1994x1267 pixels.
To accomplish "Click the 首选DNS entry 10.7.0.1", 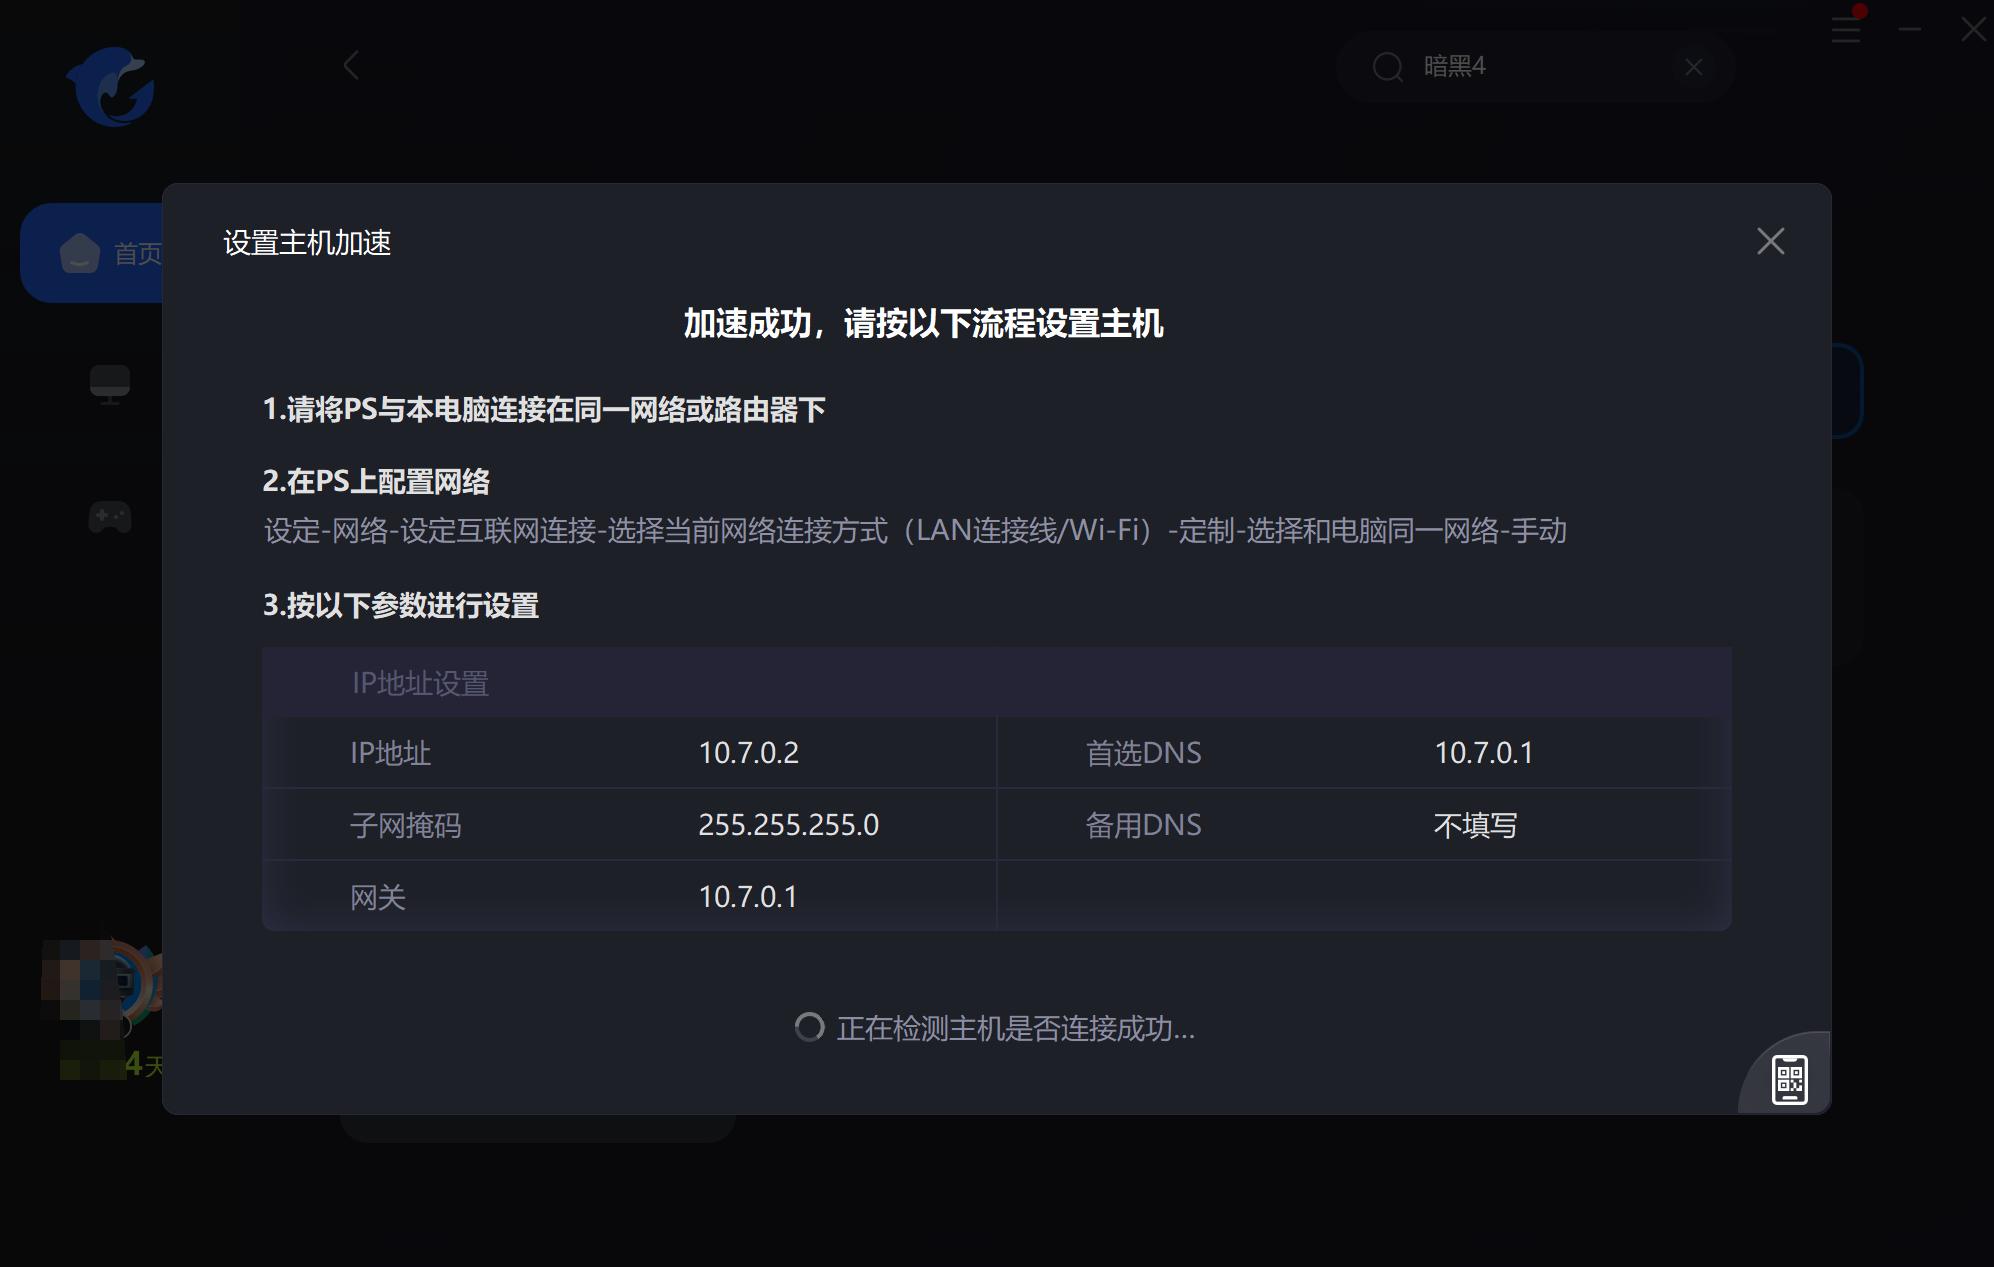I will pyautogui.click(x=1485, y=753).
